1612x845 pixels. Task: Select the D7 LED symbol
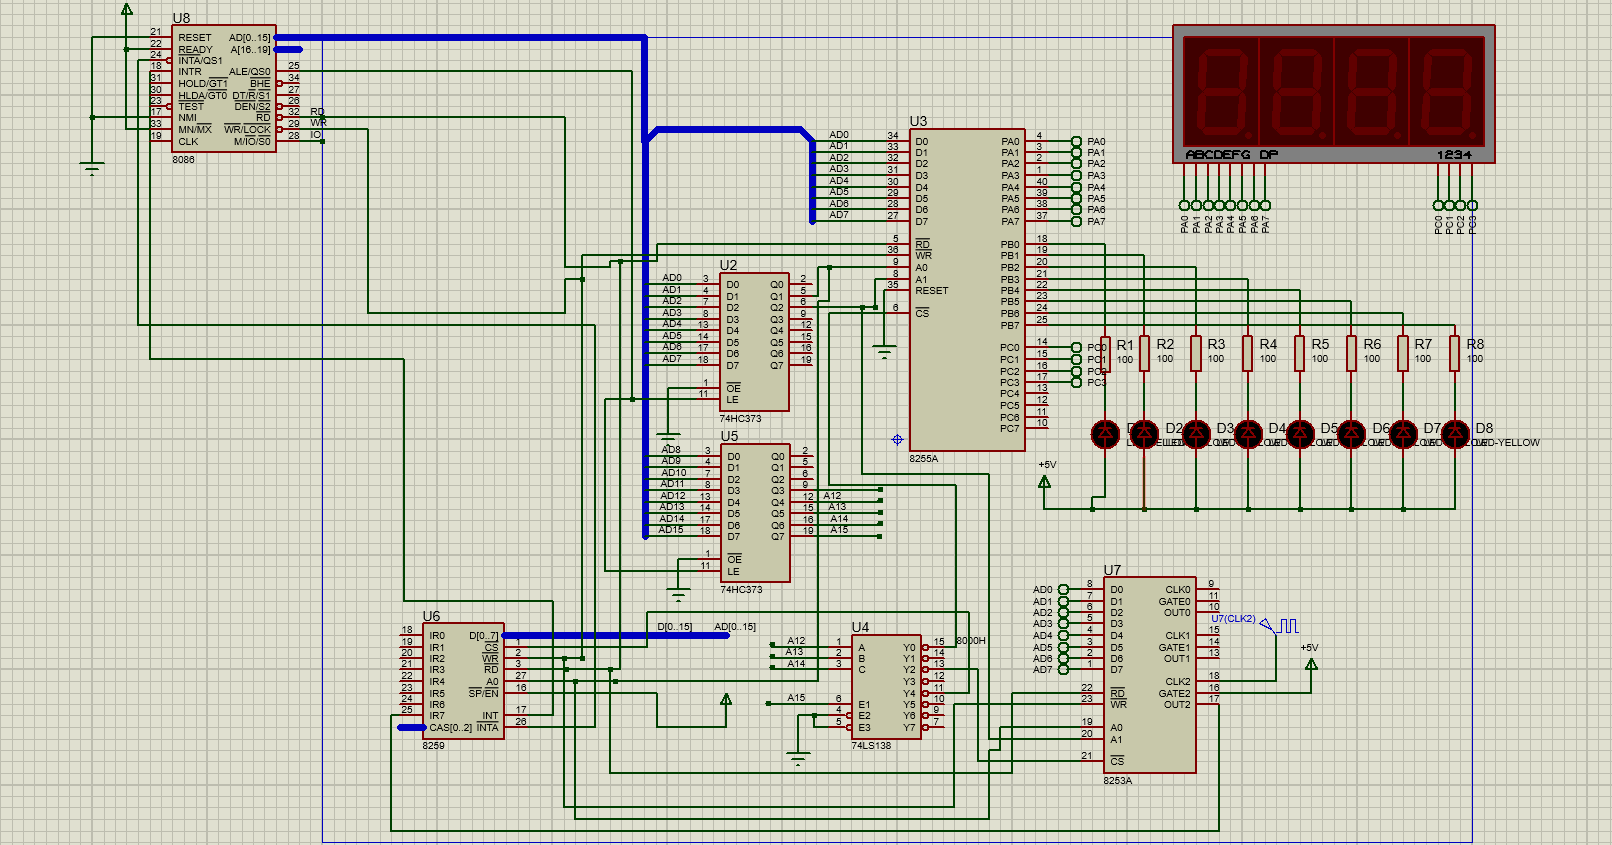[x=1404, y=434]
